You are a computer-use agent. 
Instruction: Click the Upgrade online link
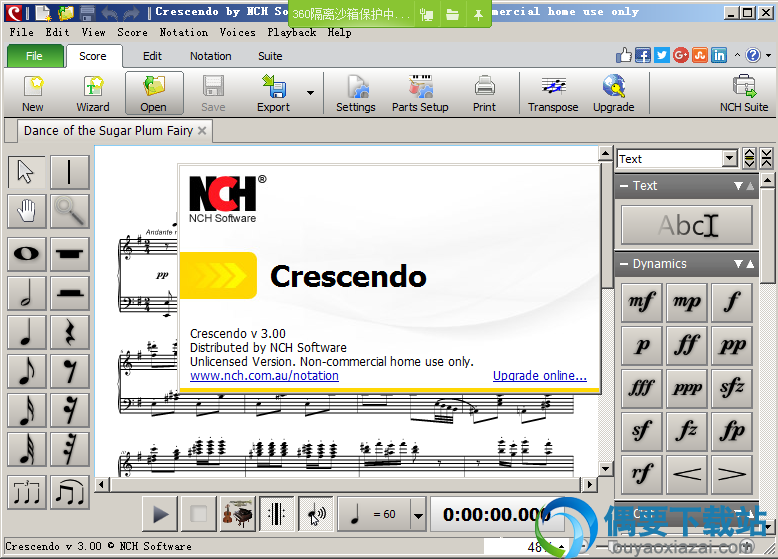(x=539, y=376)
